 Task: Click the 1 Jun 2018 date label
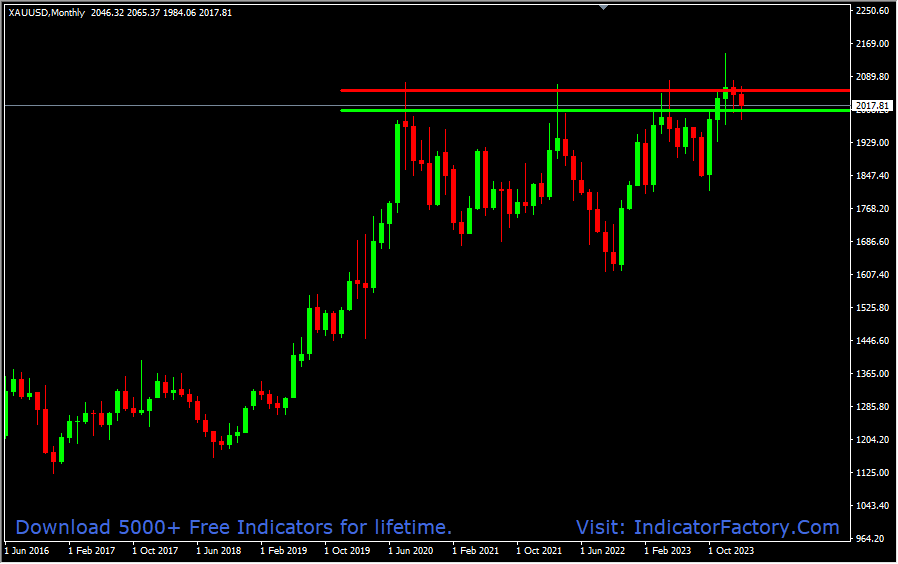(x=219, y=551)
